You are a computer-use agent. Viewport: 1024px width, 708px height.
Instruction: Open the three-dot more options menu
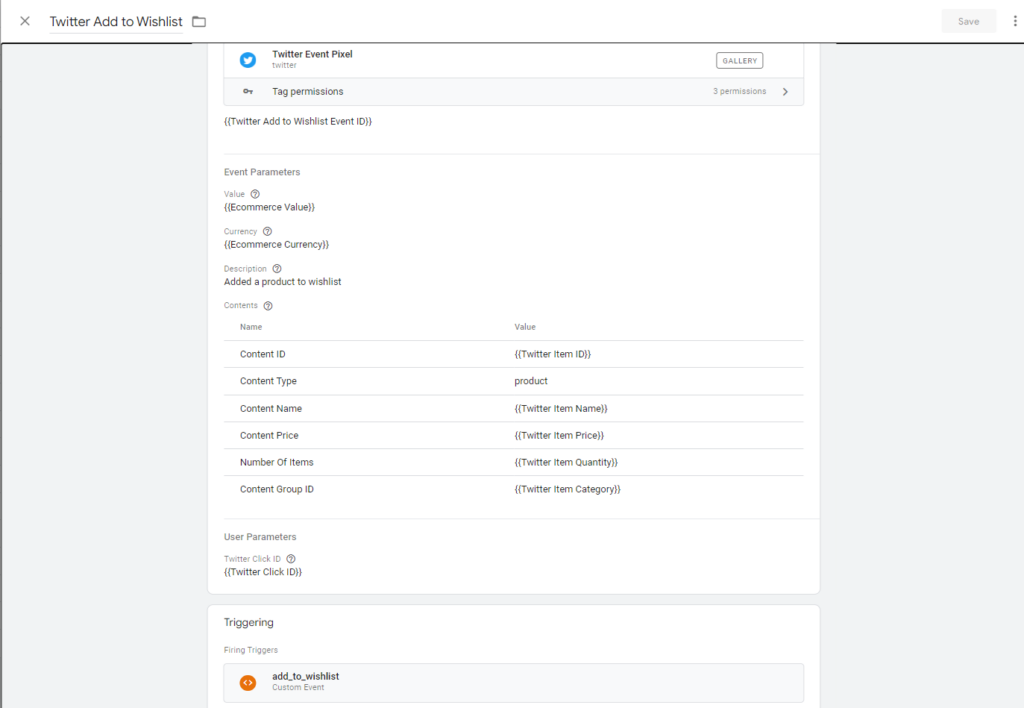pyautogui.click(x=1015, y=21)
